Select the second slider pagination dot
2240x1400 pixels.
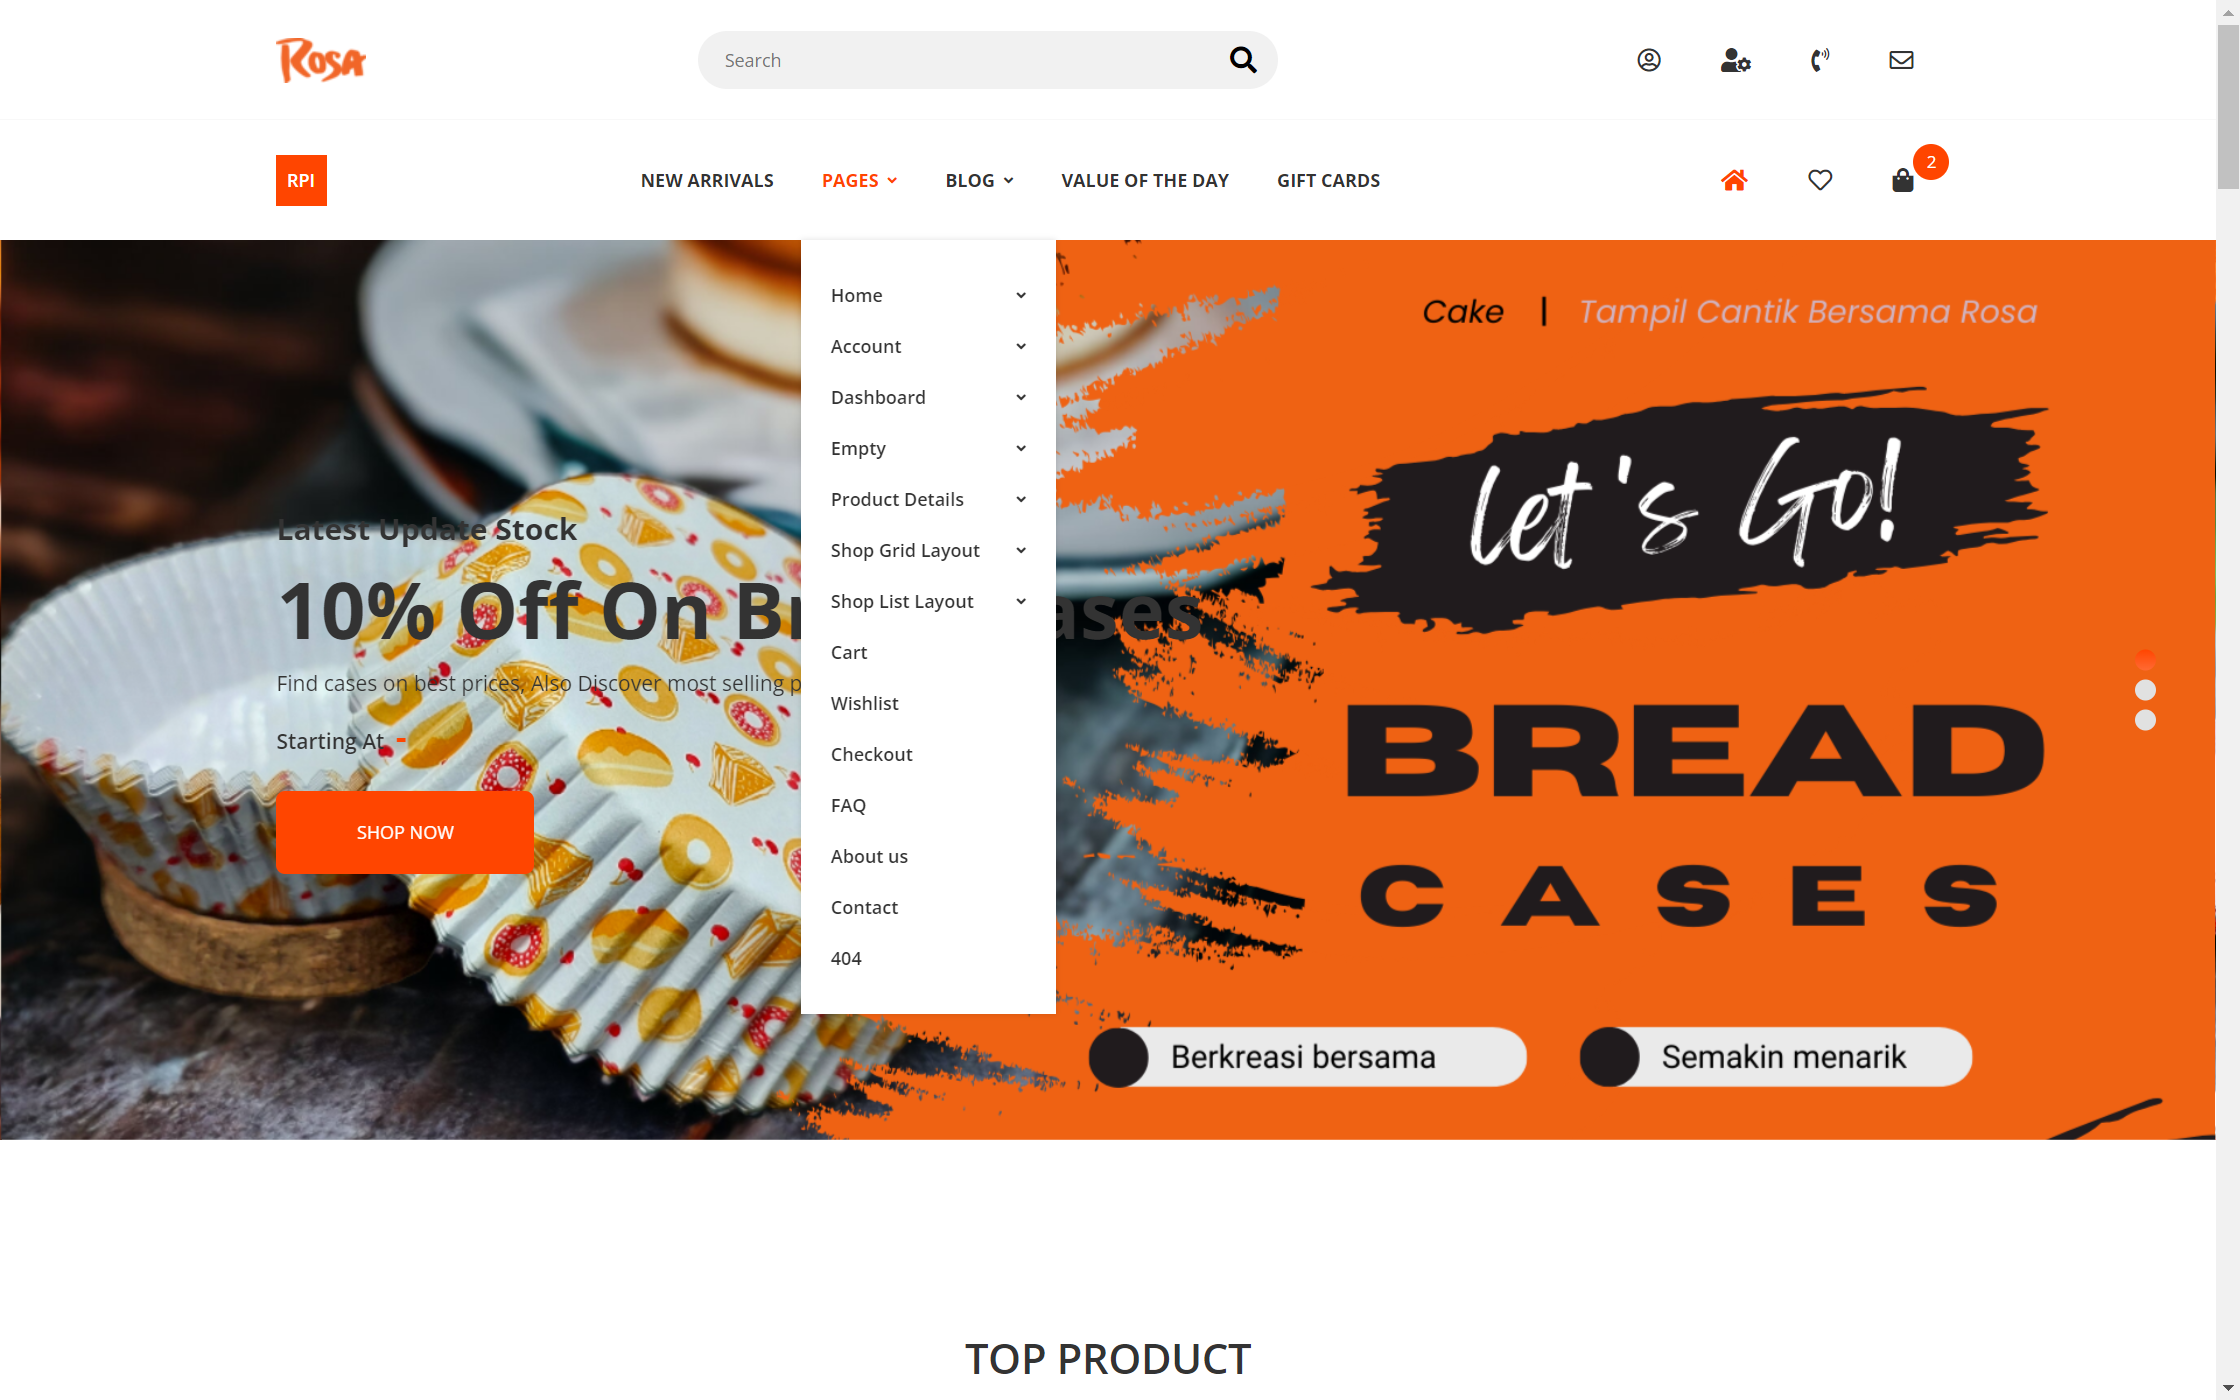pos(2145,690)
